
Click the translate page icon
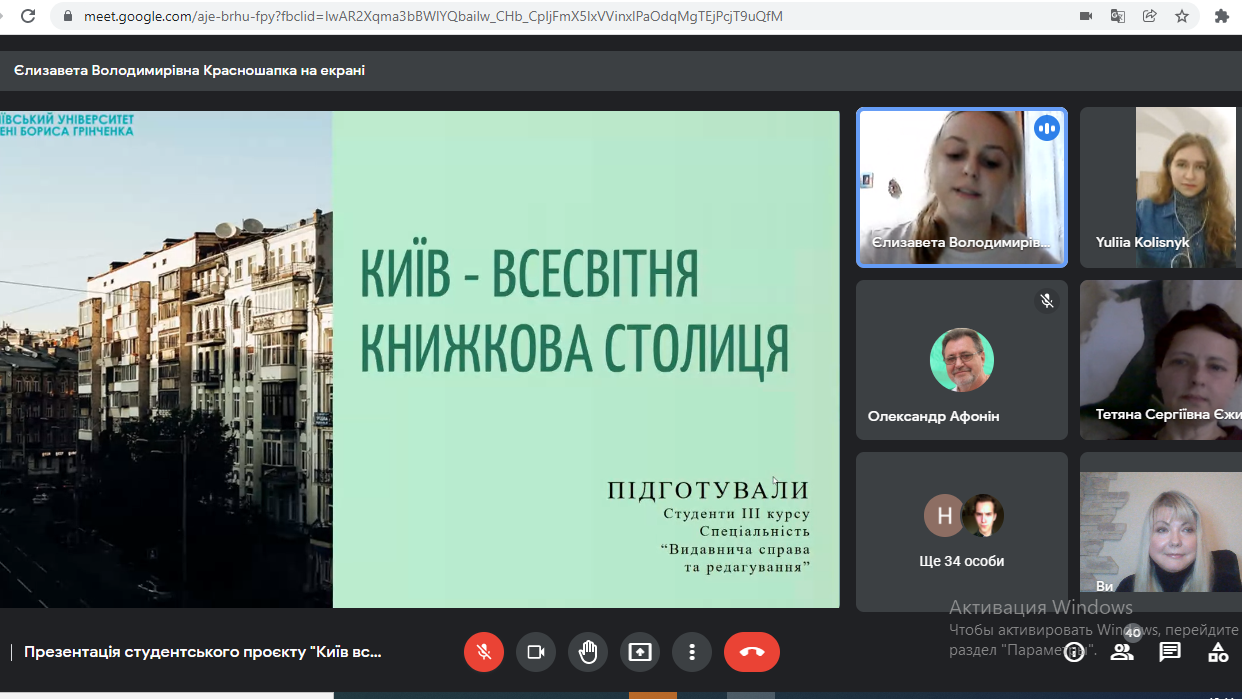1118,16
